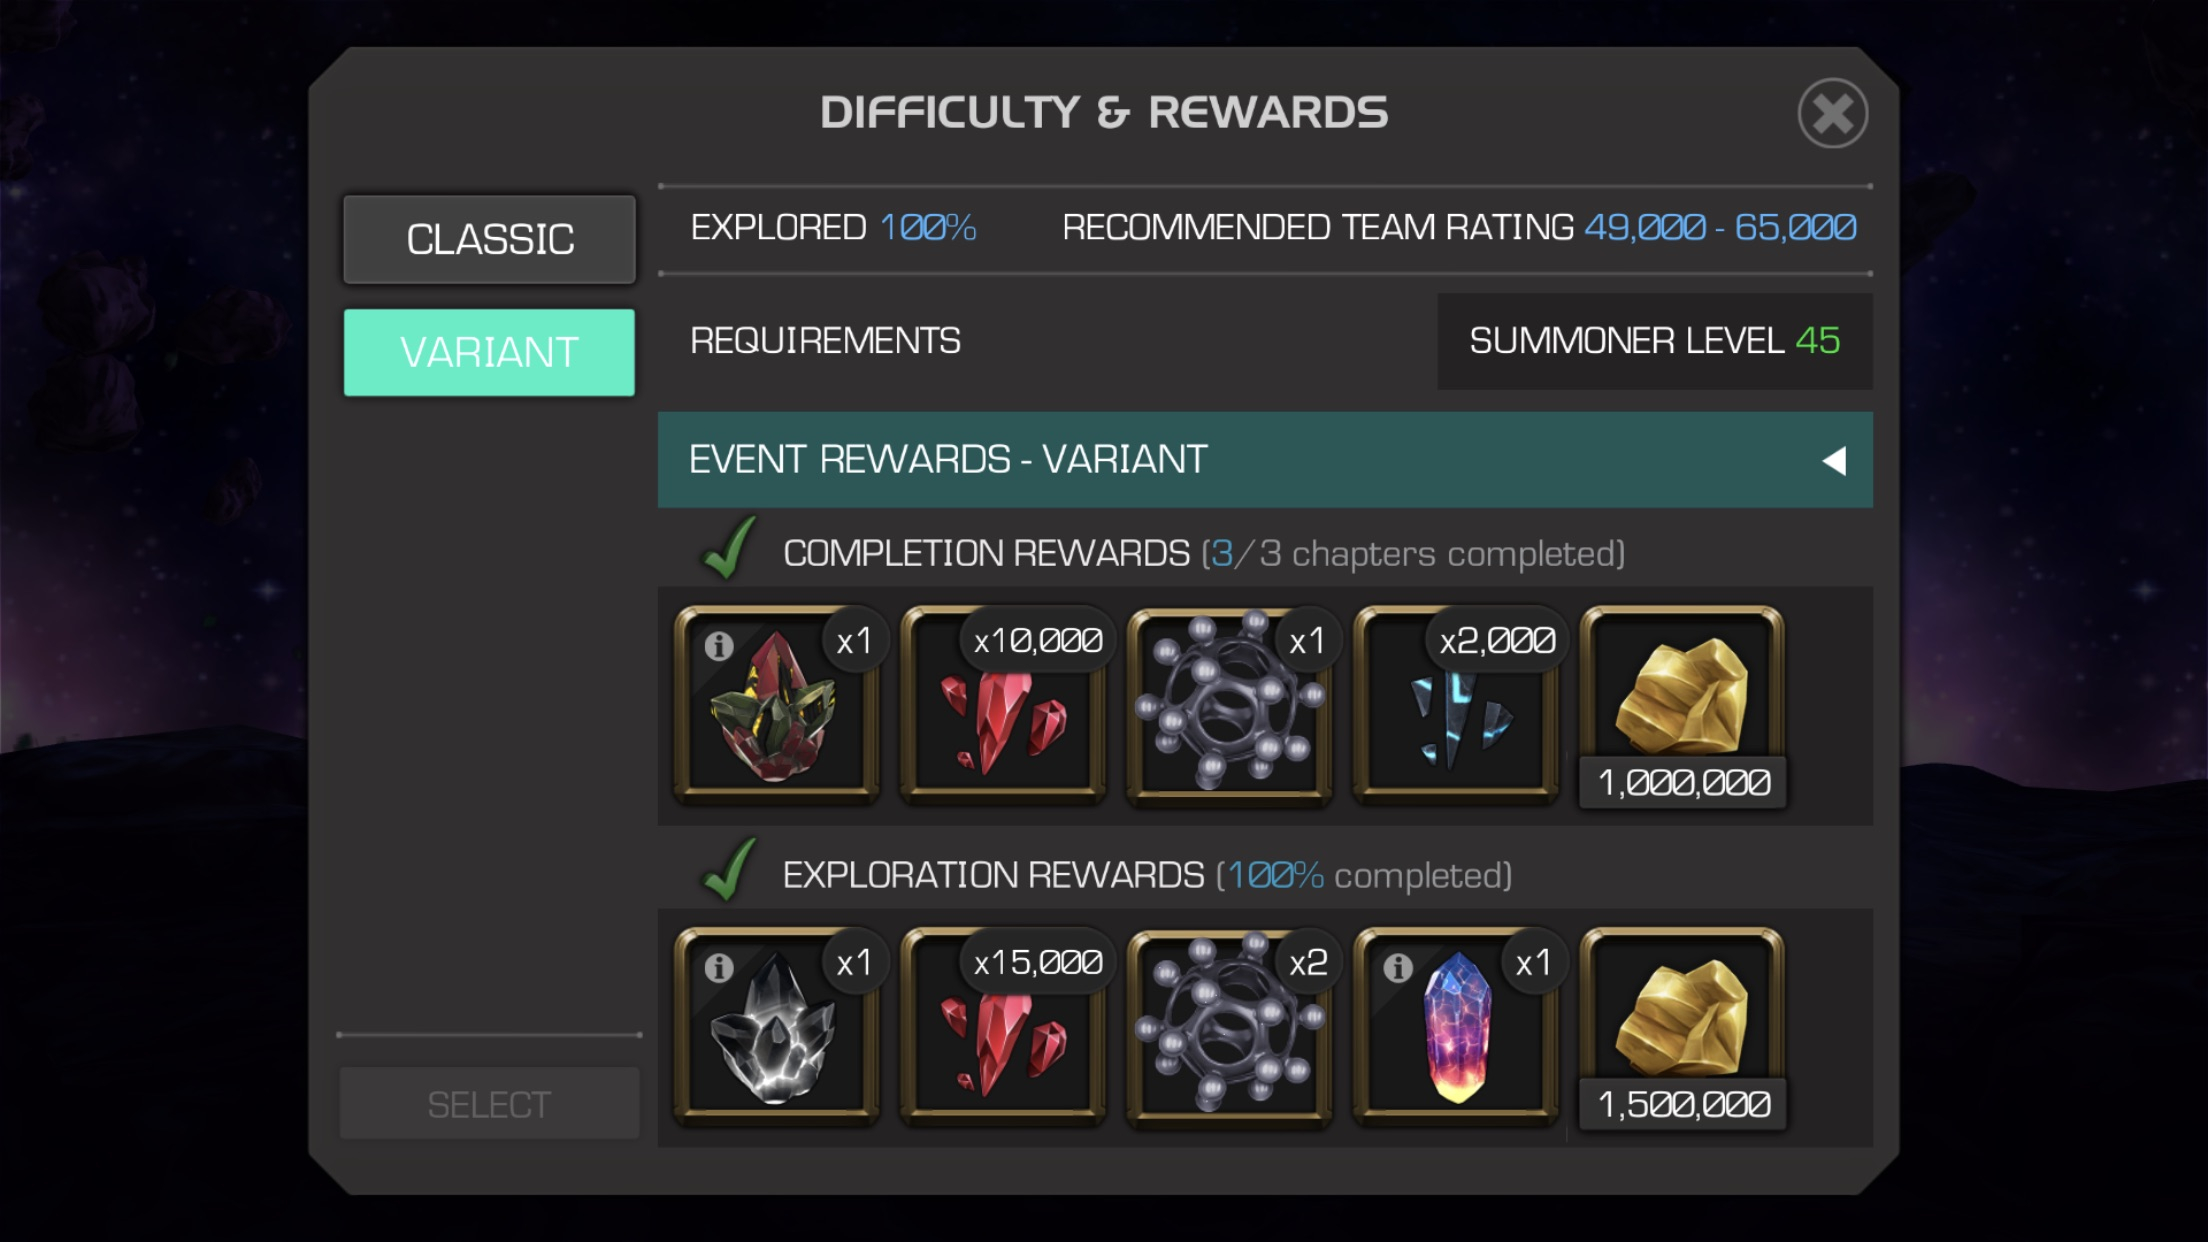2208x1242 pixels.
Task: Click the Select button
Action: pos(489,1103)
